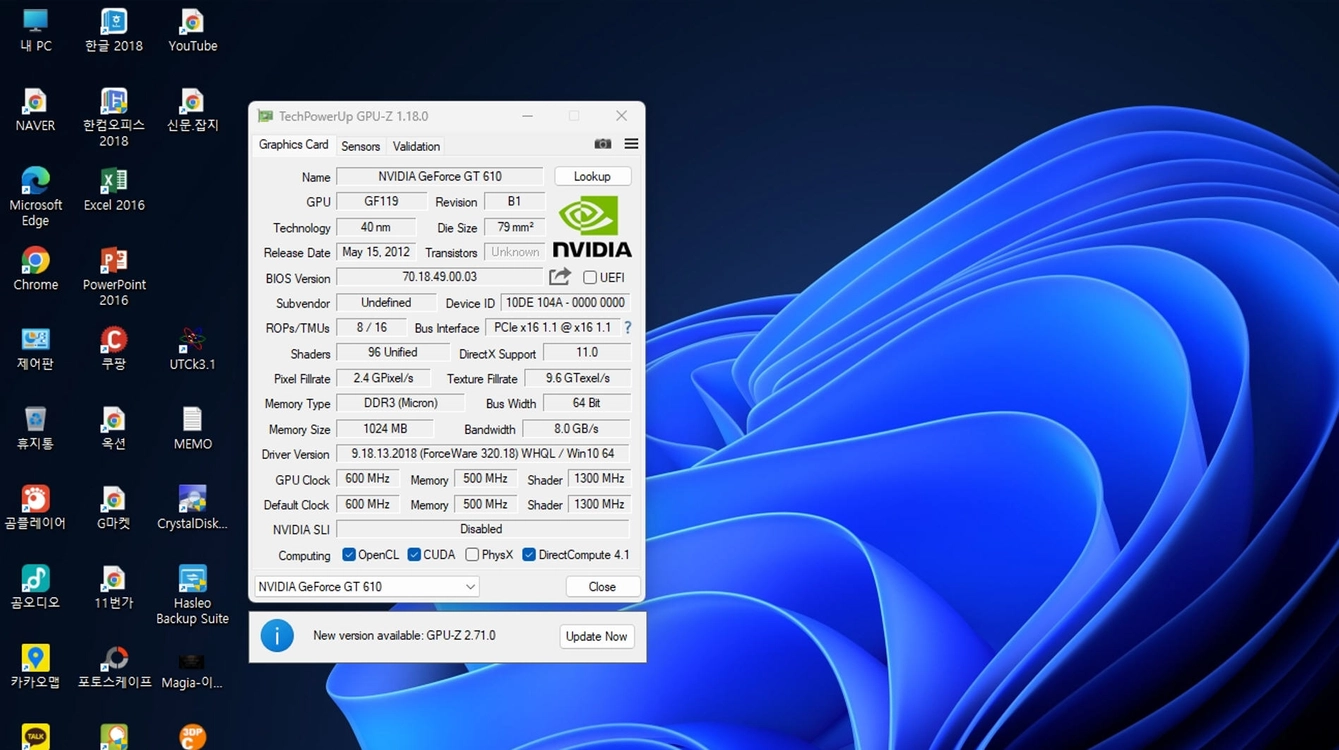
Task: Switch to the Graphics Card tab
Action: coord(293,145)
